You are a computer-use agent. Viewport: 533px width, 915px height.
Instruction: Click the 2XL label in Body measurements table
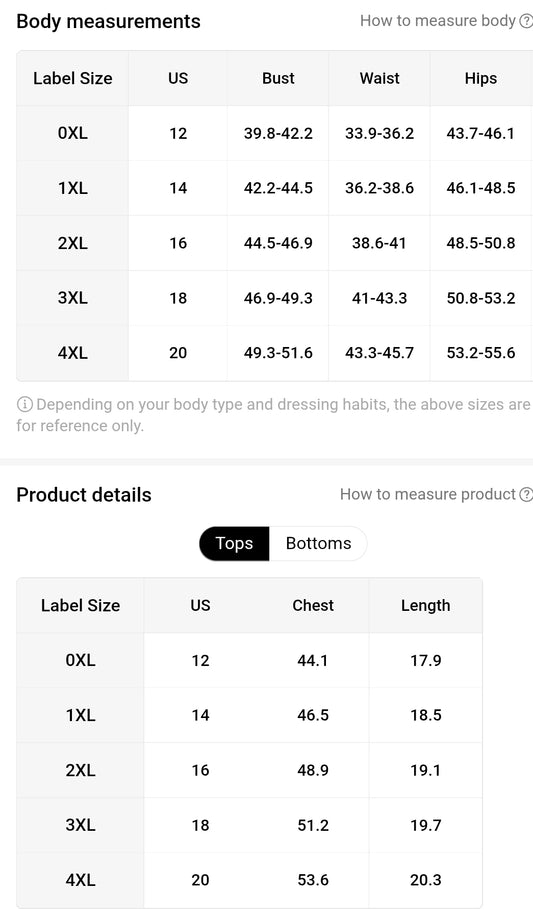click(x=72, y=243)
